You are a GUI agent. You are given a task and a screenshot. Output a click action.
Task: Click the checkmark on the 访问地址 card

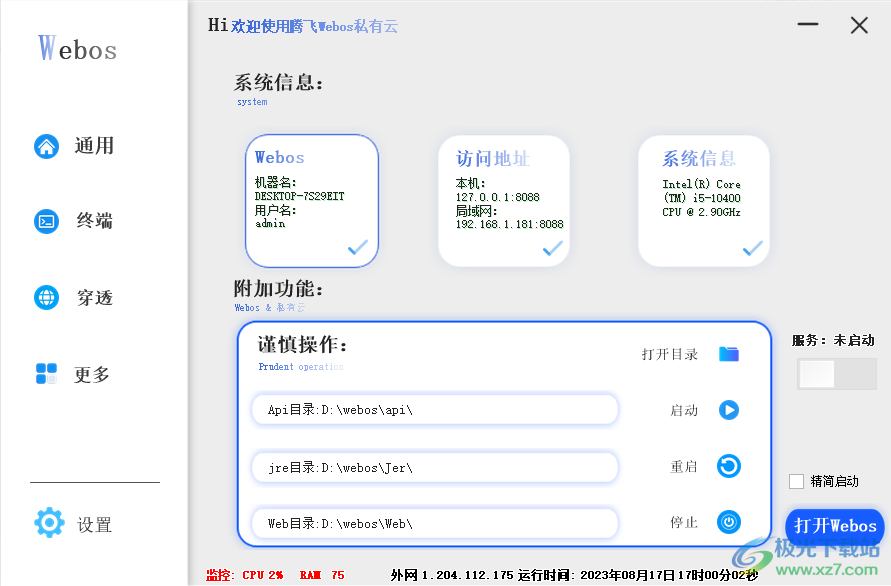click(x=553, y=248)
